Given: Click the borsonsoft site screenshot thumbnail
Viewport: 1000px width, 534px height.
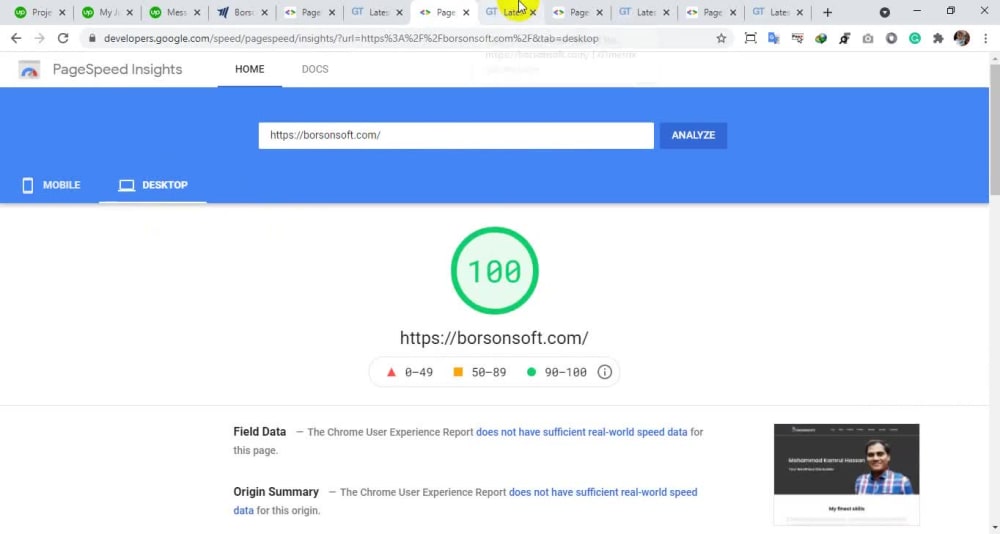Looking at the screenshot, I should (846, 474).
